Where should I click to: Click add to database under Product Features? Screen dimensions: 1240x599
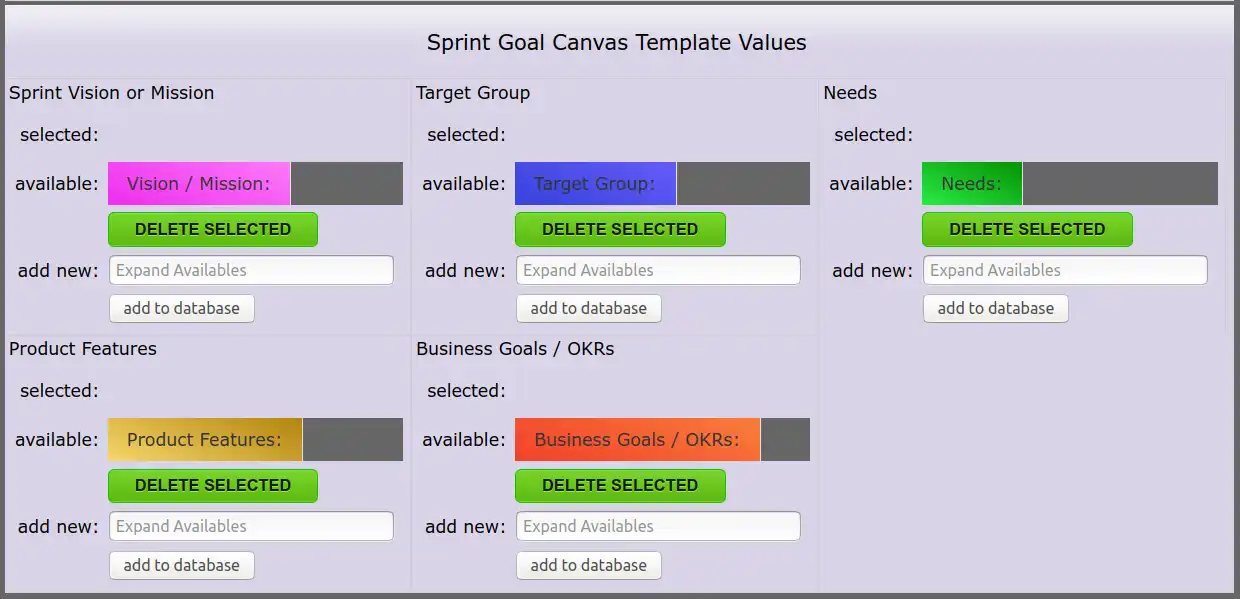click(181, 564)
